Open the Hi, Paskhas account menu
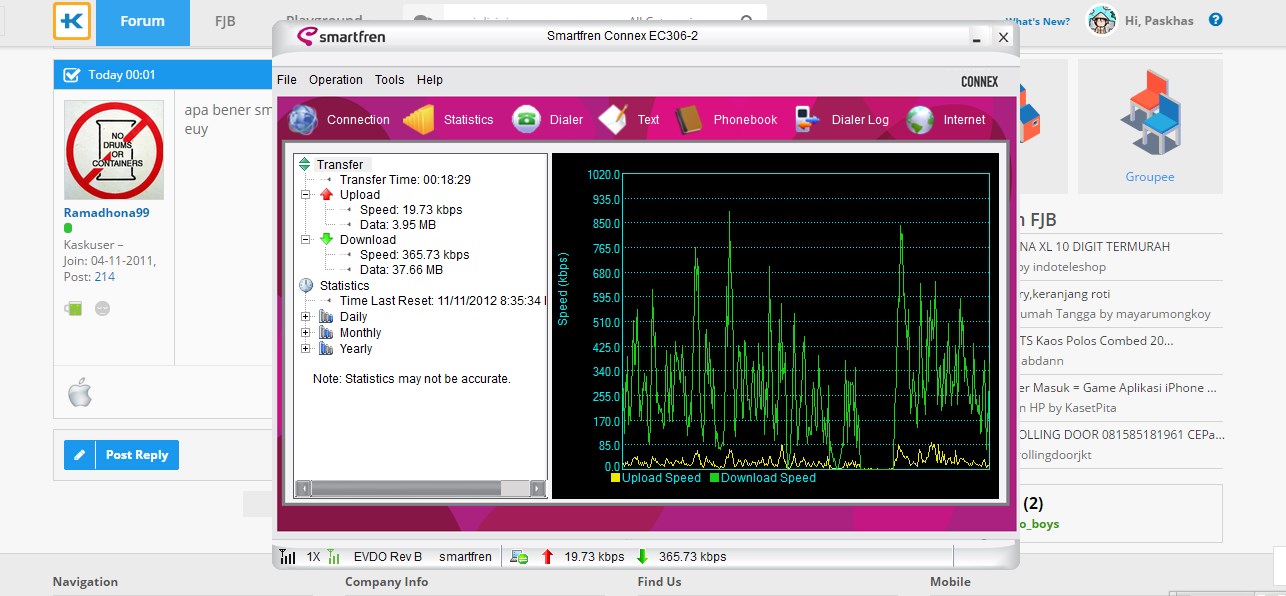 [1159, 20]
